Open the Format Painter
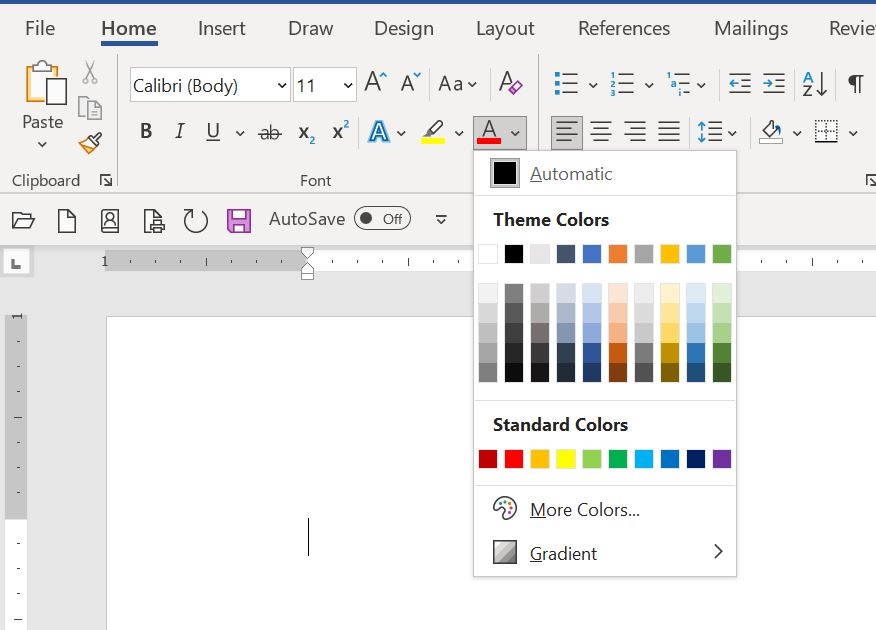876x630 pixels. (89, 143)
